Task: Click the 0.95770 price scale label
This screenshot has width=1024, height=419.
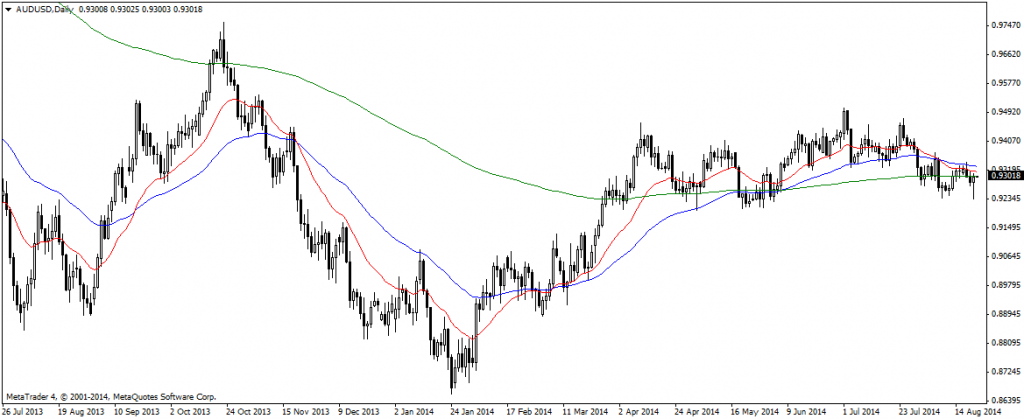Action: (1004, 83)
